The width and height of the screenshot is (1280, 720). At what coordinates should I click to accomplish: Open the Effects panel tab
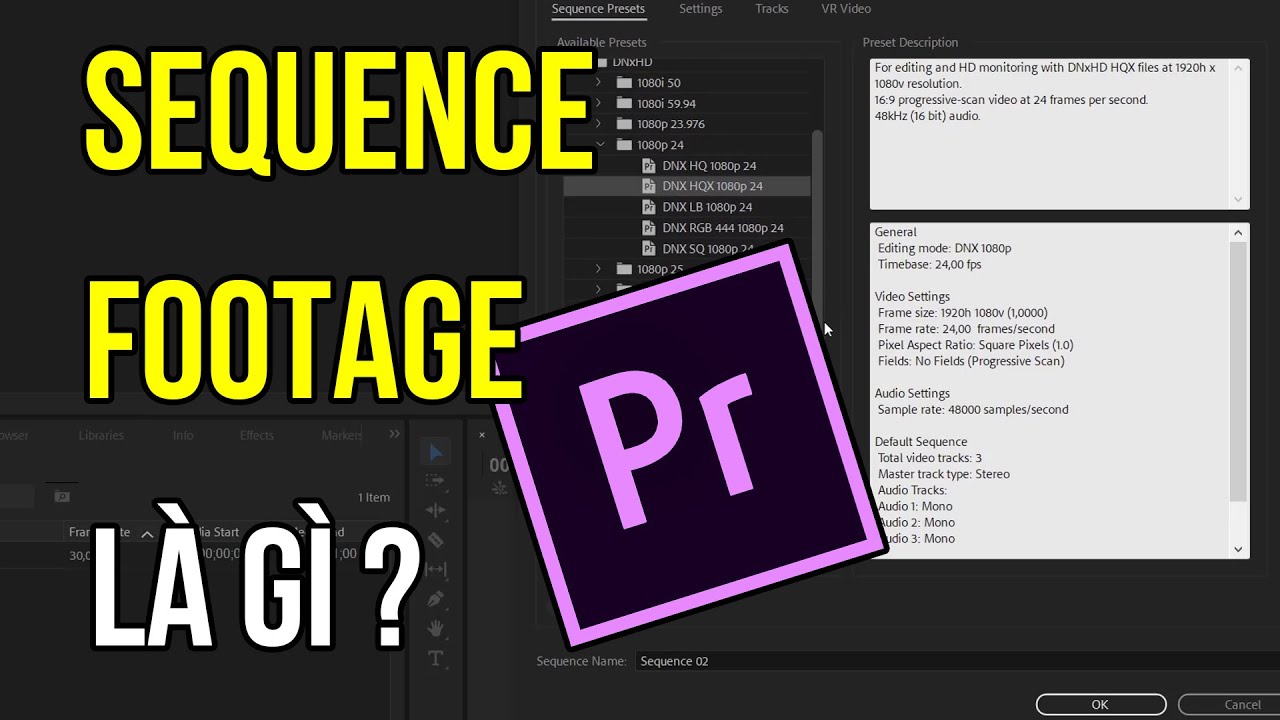point(256,435)
